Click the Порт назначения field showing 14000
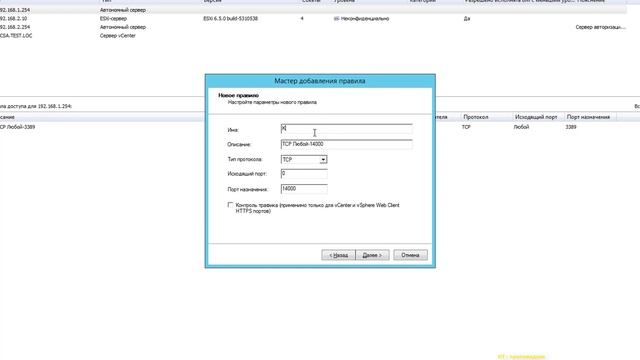Screen dimensions: 640x360 [304, 189]
